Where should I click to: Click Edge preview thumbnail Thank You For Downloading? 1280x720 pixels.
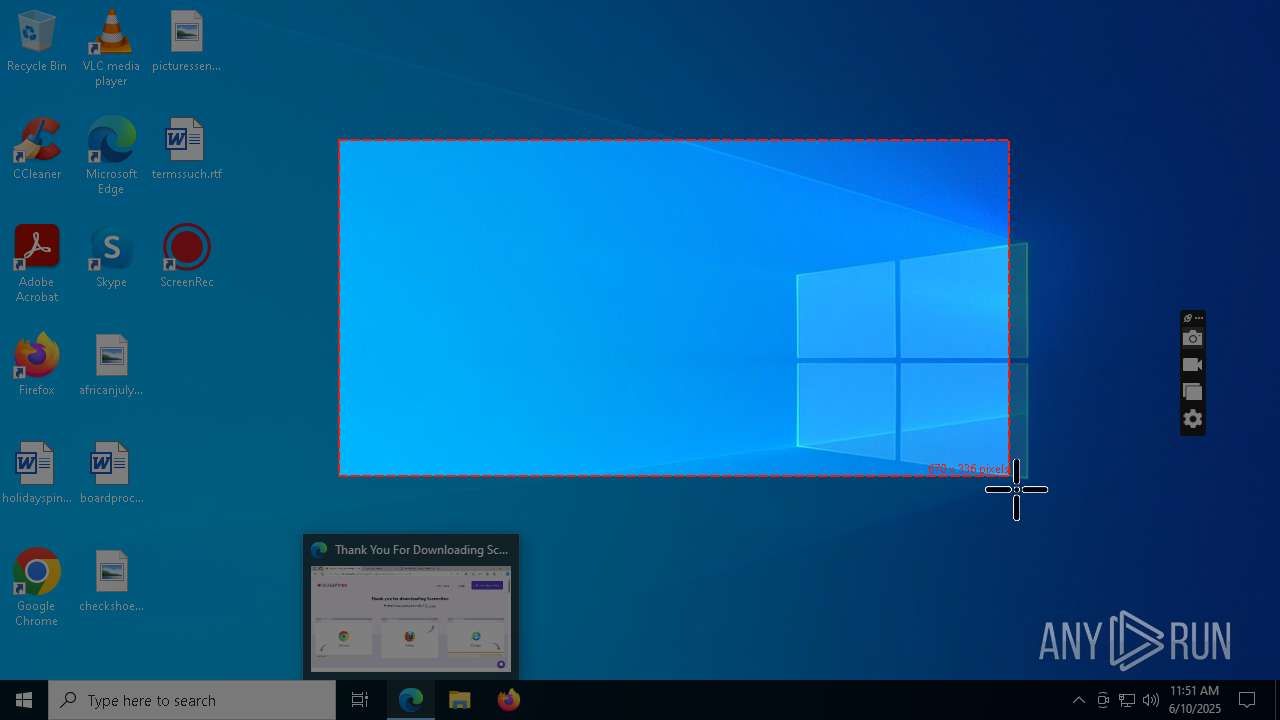click(x=411, y=607)
